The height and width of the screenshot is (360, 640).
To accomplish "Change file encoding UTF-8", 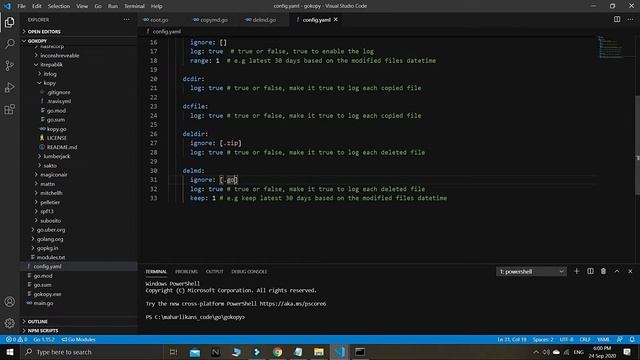I will [567, 340].
